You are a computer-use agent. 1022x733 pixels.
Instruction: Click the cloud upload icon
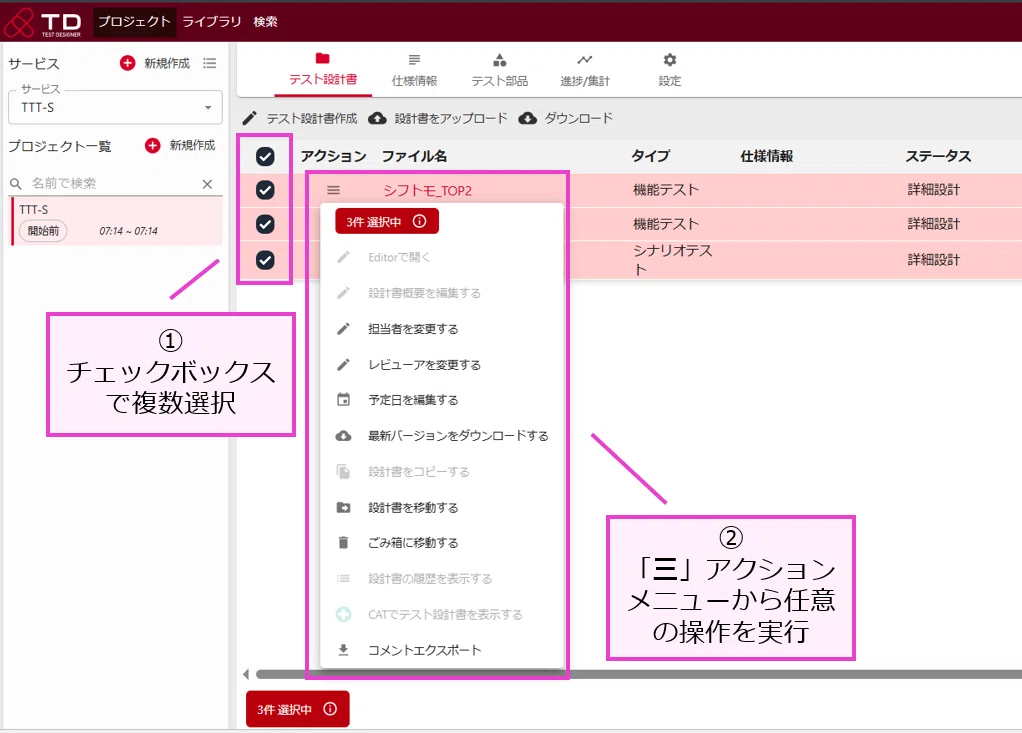click(377, 119)
